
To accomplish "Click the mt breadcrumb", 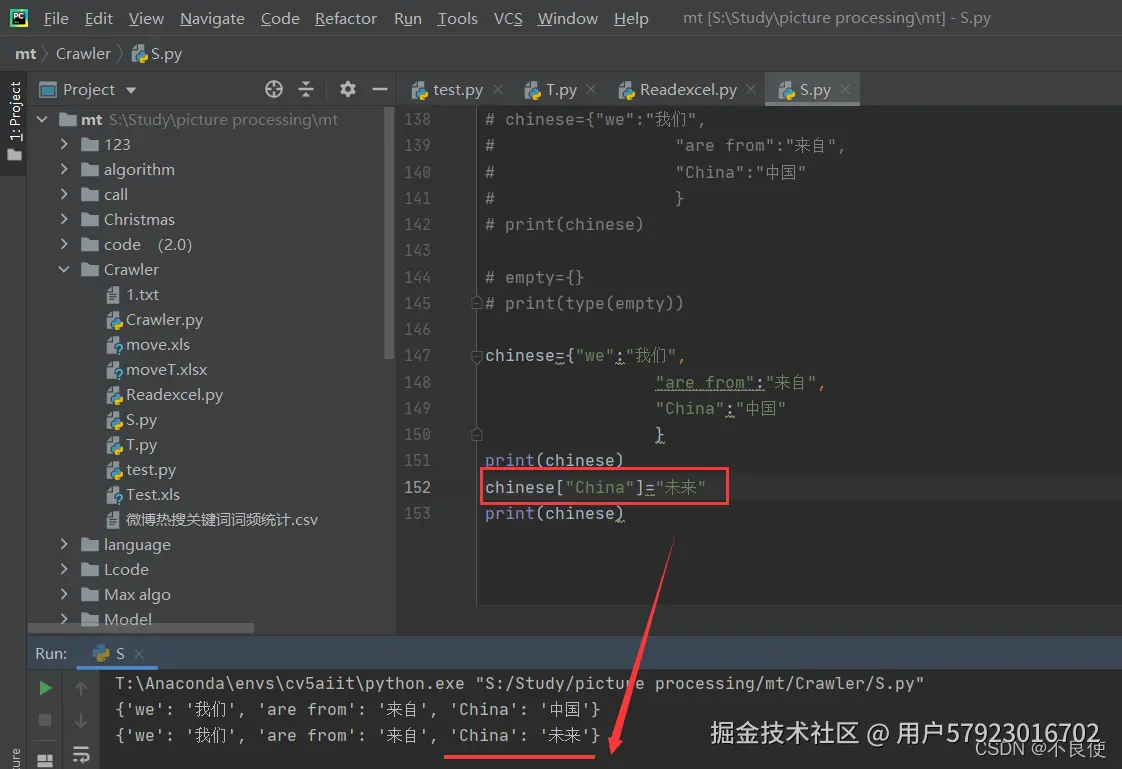I will (x=26, y=54).
